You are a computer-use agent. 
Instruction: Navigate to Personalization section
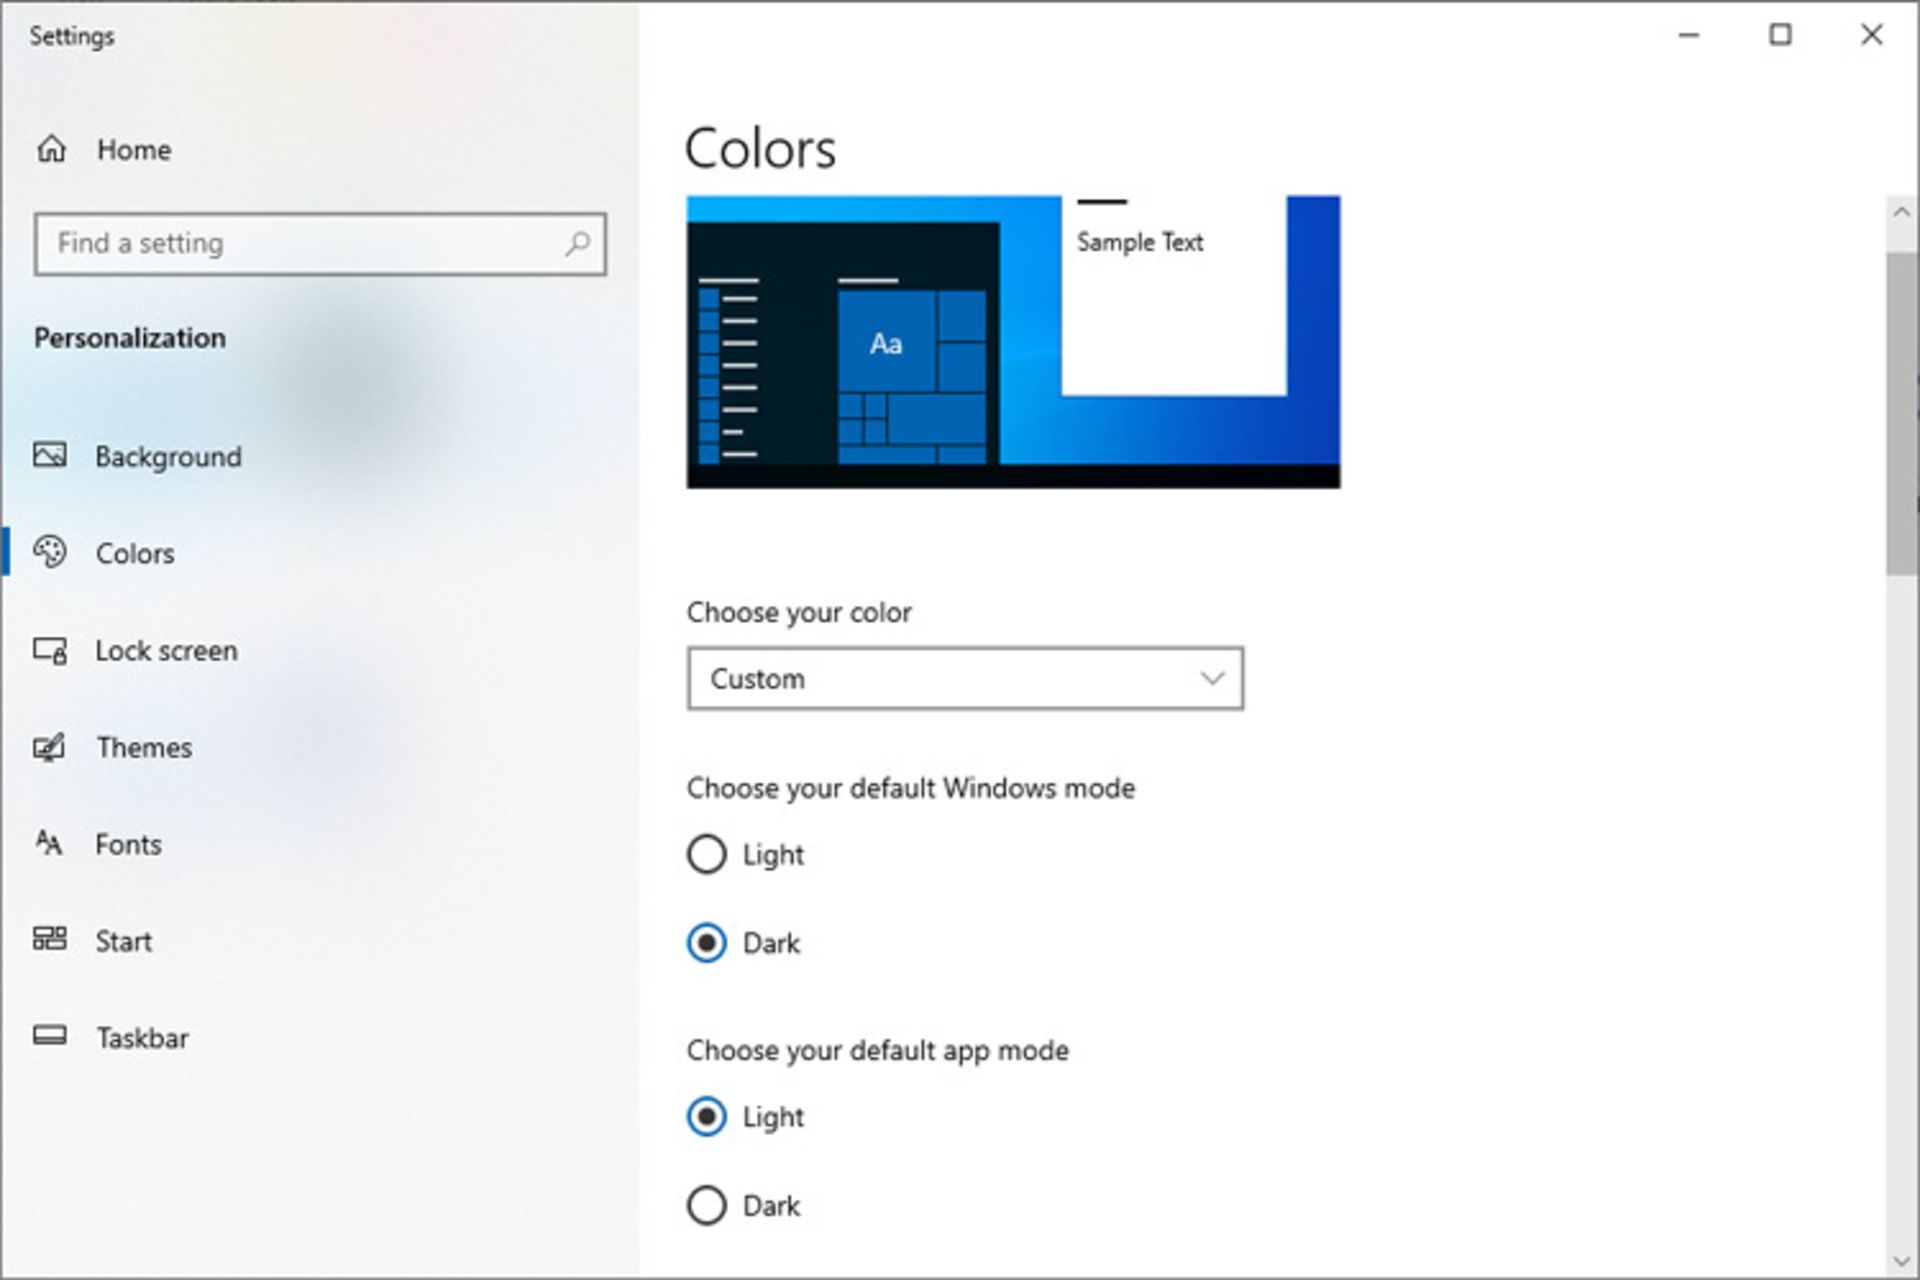pyautogui.click(x=131, y=339)
